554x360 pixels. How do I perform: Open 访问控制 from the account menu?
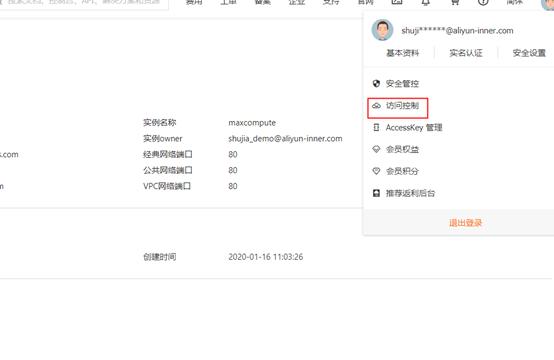tap(402, 105)
